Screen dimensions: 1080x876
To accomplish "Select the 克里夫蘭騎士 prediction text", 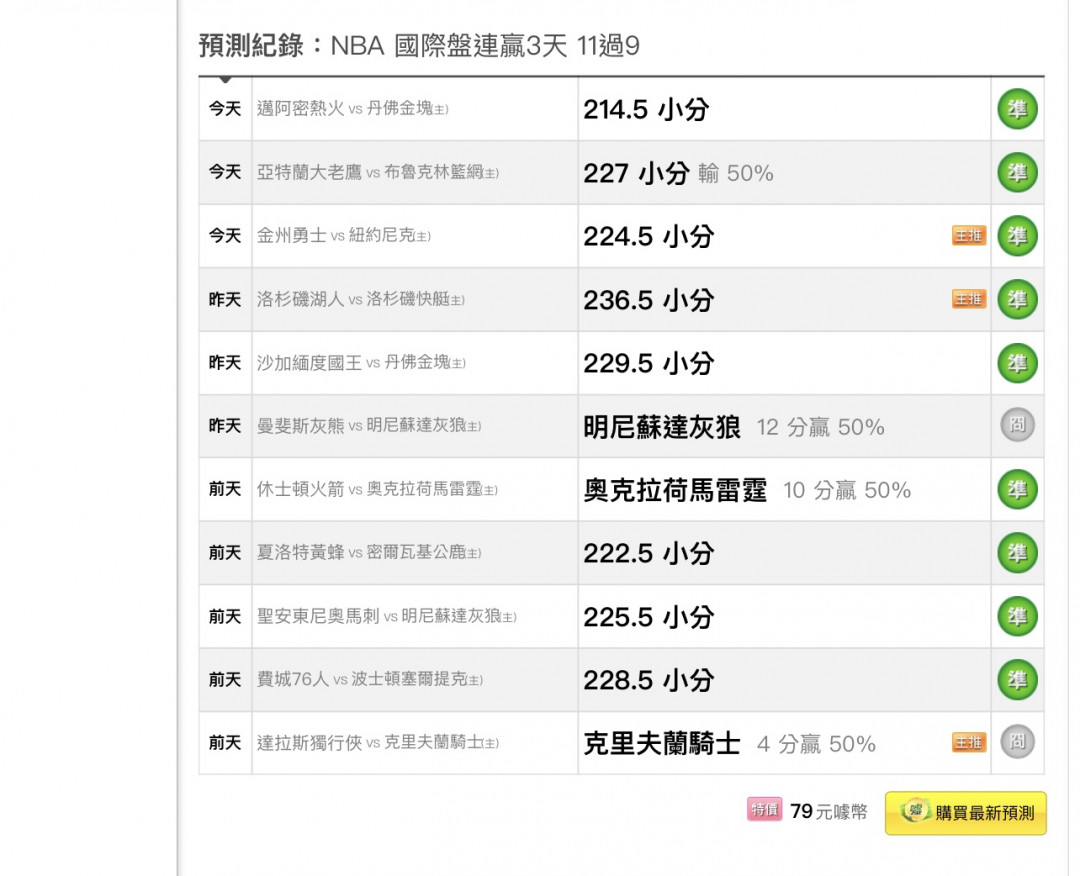I will point(662,744).
